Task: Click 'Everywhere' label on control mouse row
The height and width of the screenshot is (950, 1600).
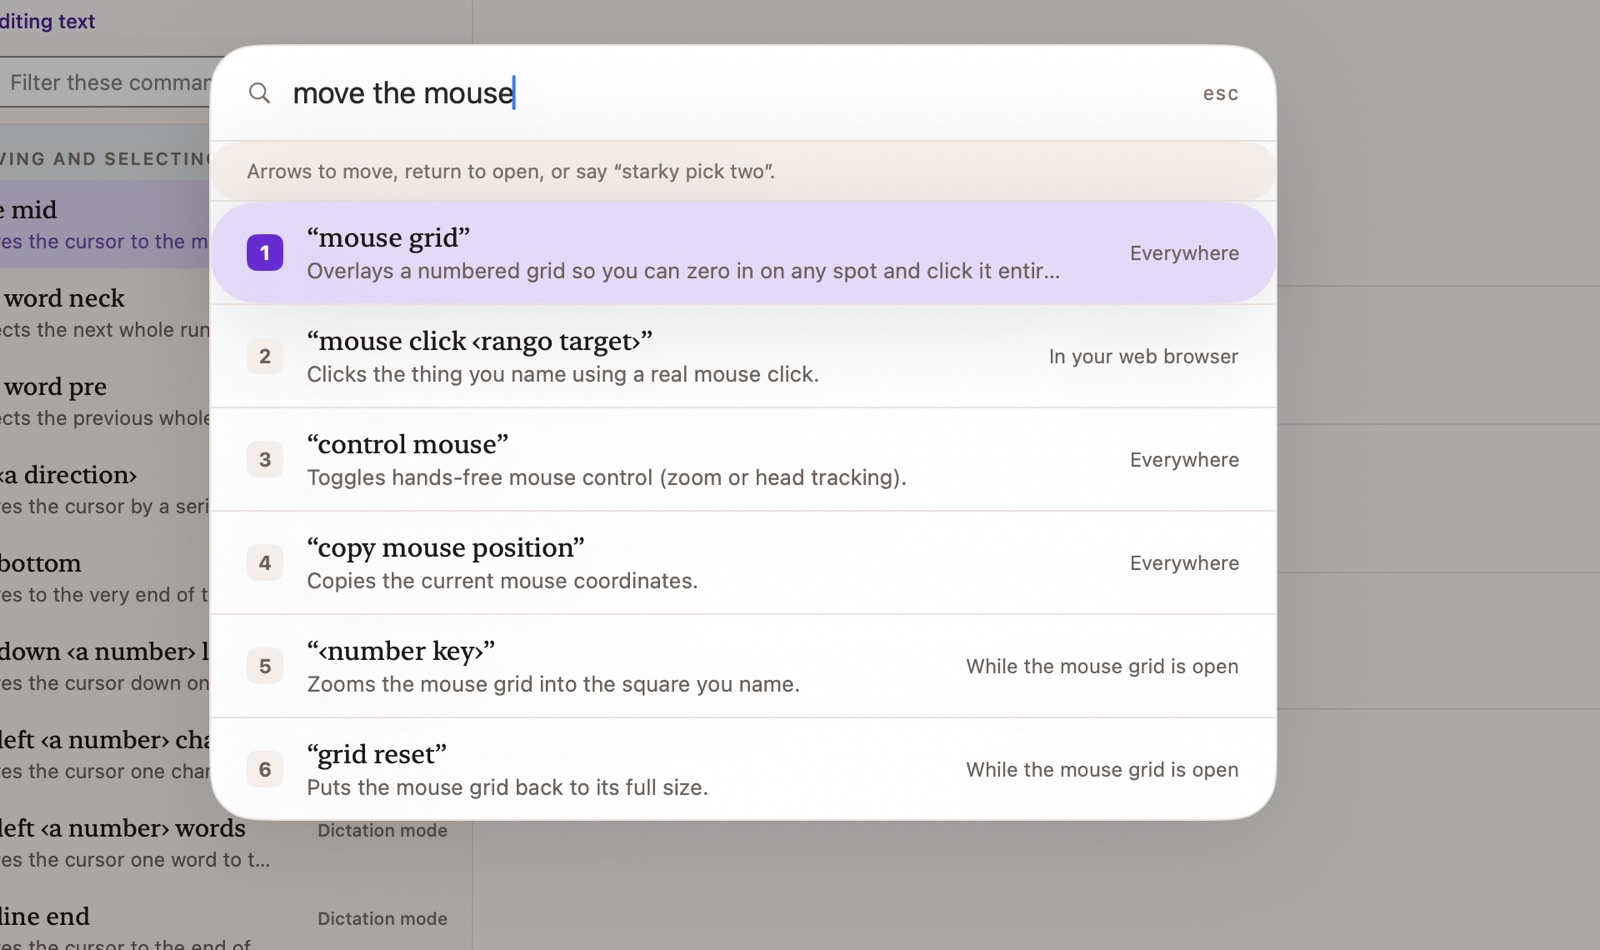Action: 1184,460
